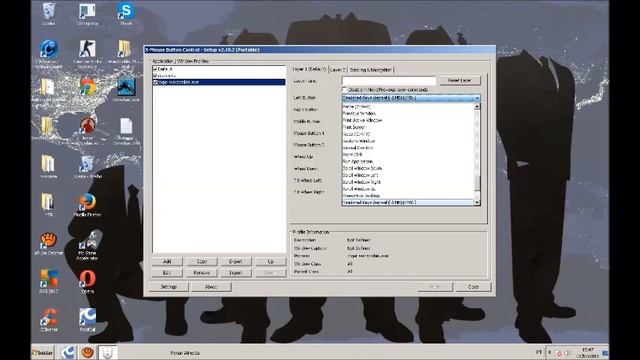The image size is (640, 360).
Task: Click the Up button
Action: pos(271,261)
